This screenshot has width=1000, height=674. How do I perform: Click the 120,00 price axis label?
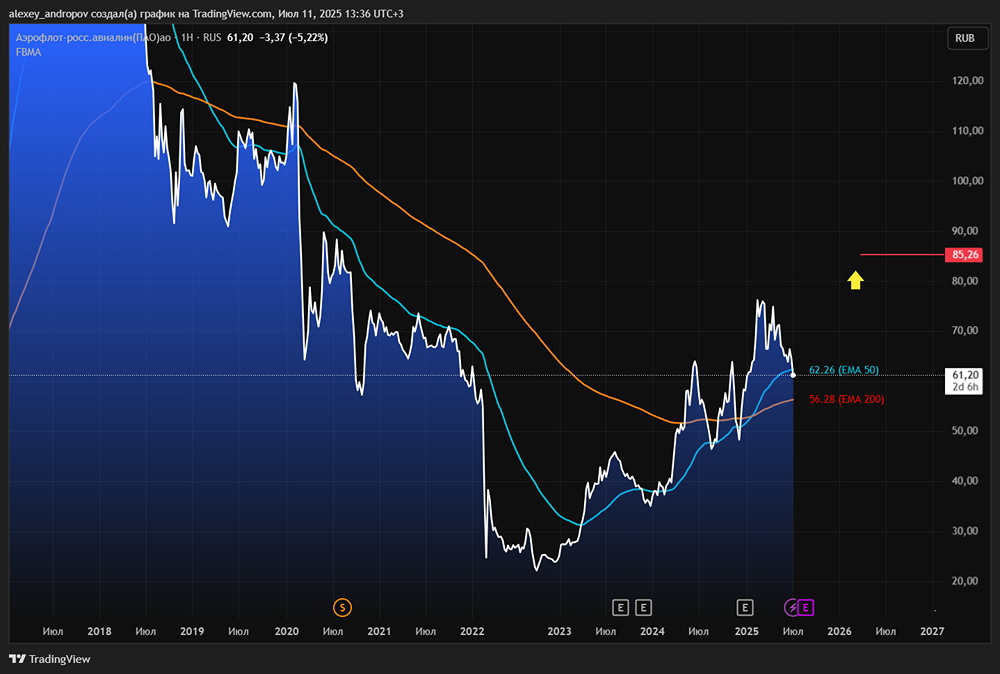pyautogui.click(x=967, y=81)
